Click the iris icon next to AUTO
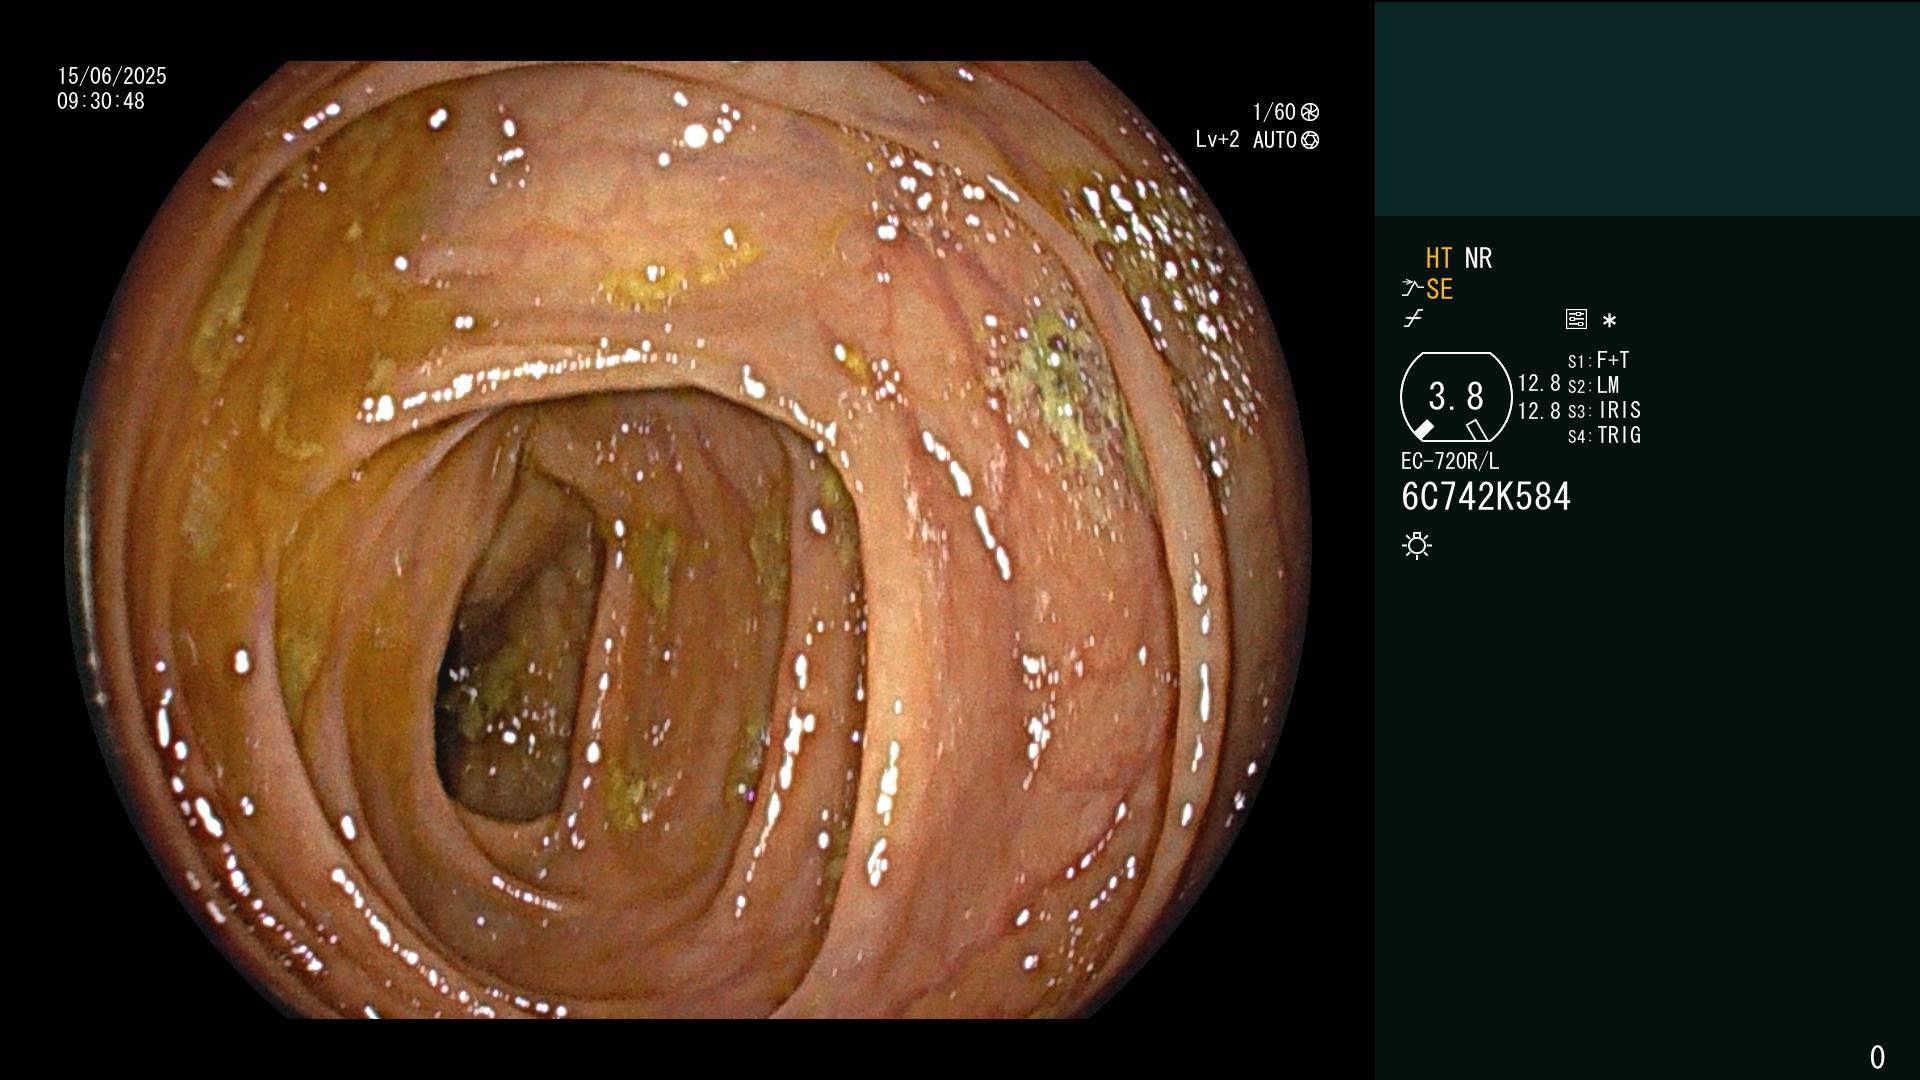Screen dimensions: 1920x1080 tap(1310, 140)
